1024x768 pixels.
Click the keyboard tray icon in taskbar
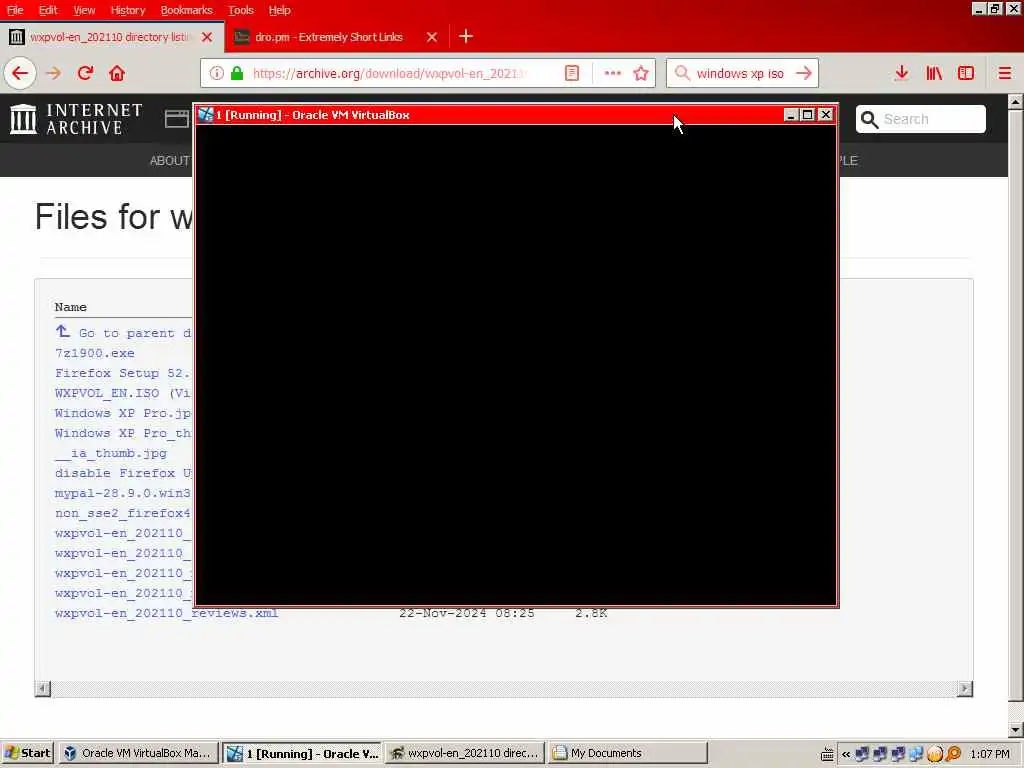827,754
